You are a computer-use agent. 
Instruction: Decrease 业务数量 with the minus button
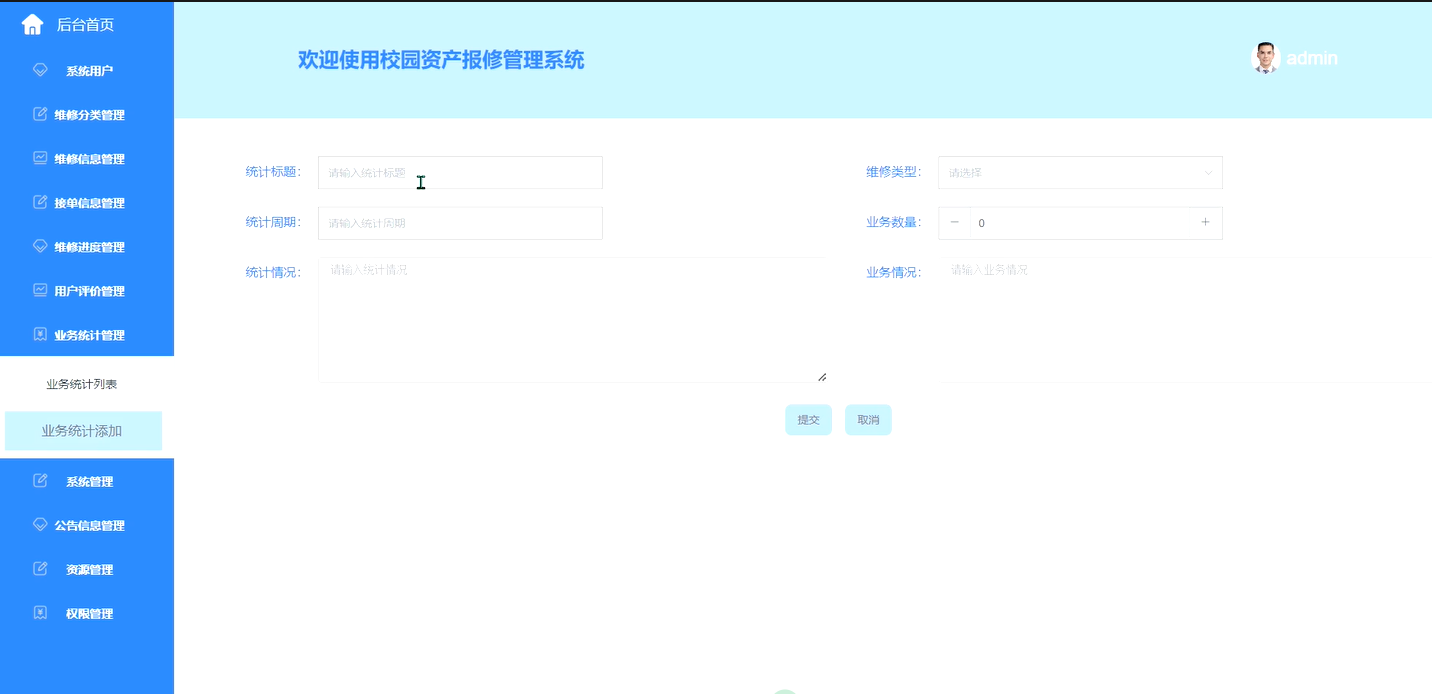coord(954,223)
